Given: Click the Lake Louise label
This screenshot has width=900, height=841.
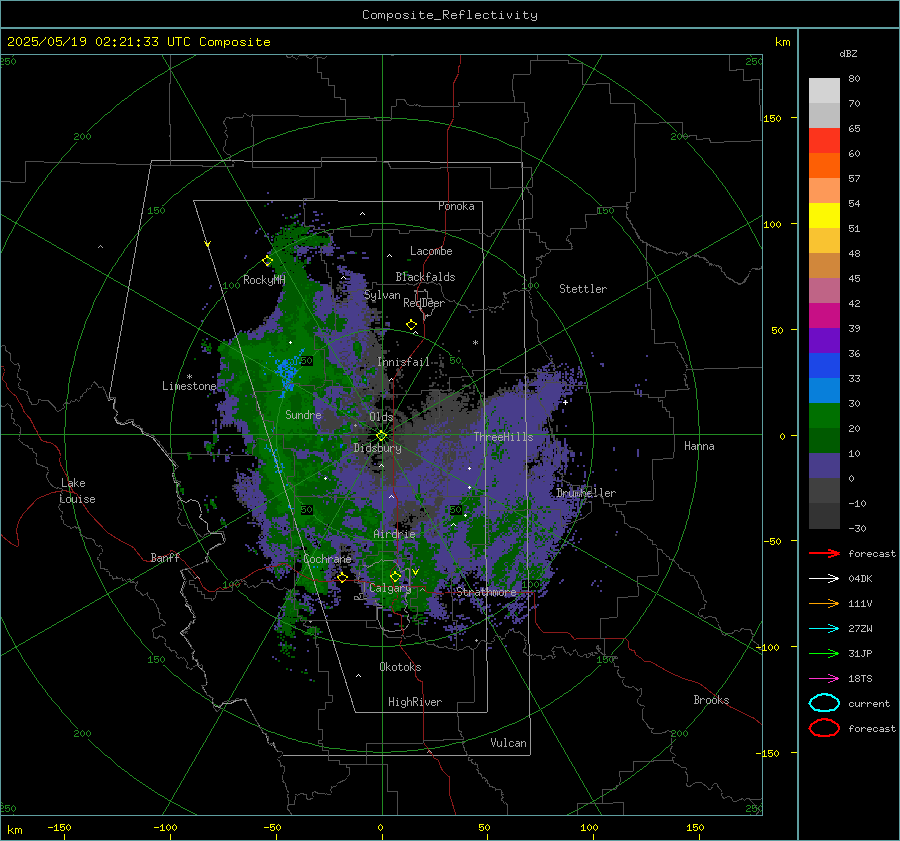Looking at the screenshot, I should tap(78, 491).
